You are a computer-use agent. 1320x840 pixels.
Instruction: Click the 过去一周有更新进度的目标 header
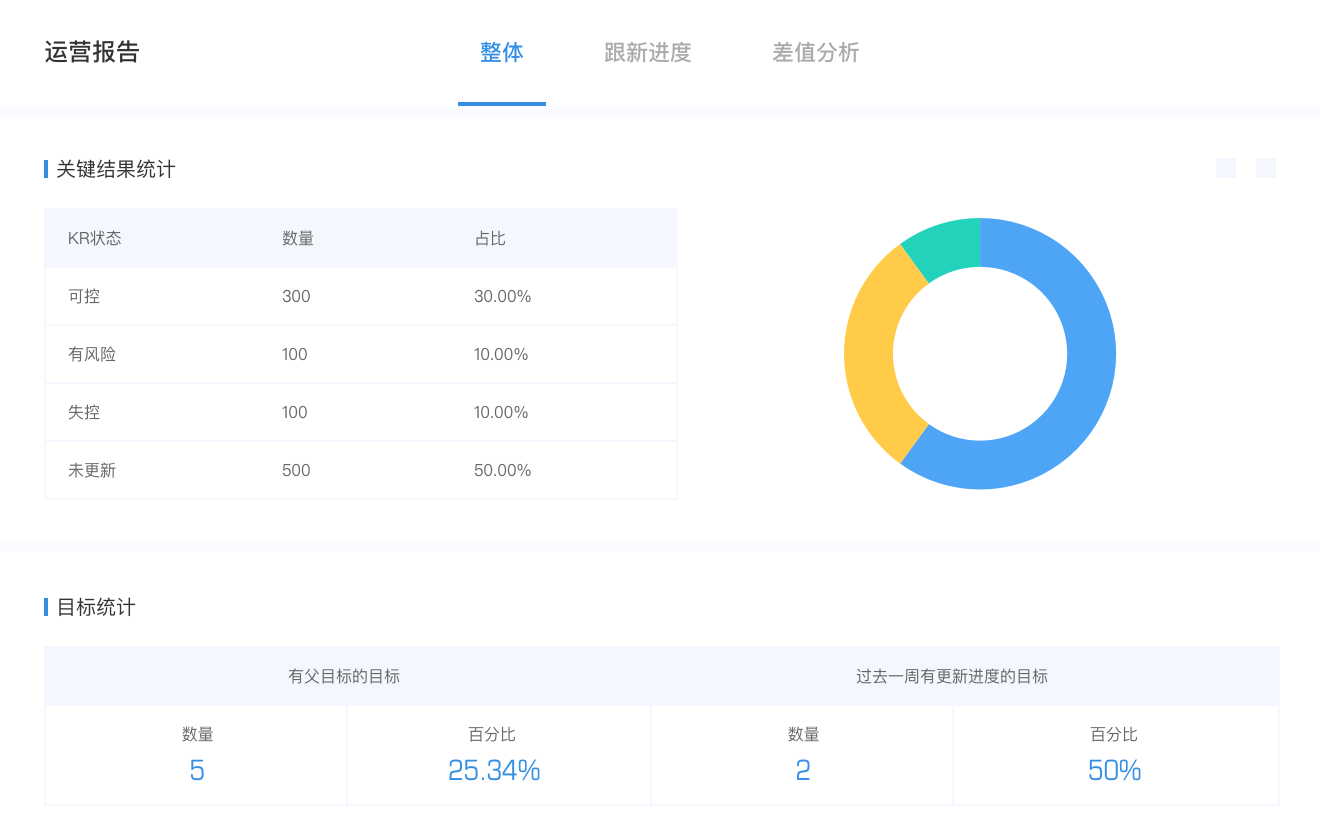(951, 676)
